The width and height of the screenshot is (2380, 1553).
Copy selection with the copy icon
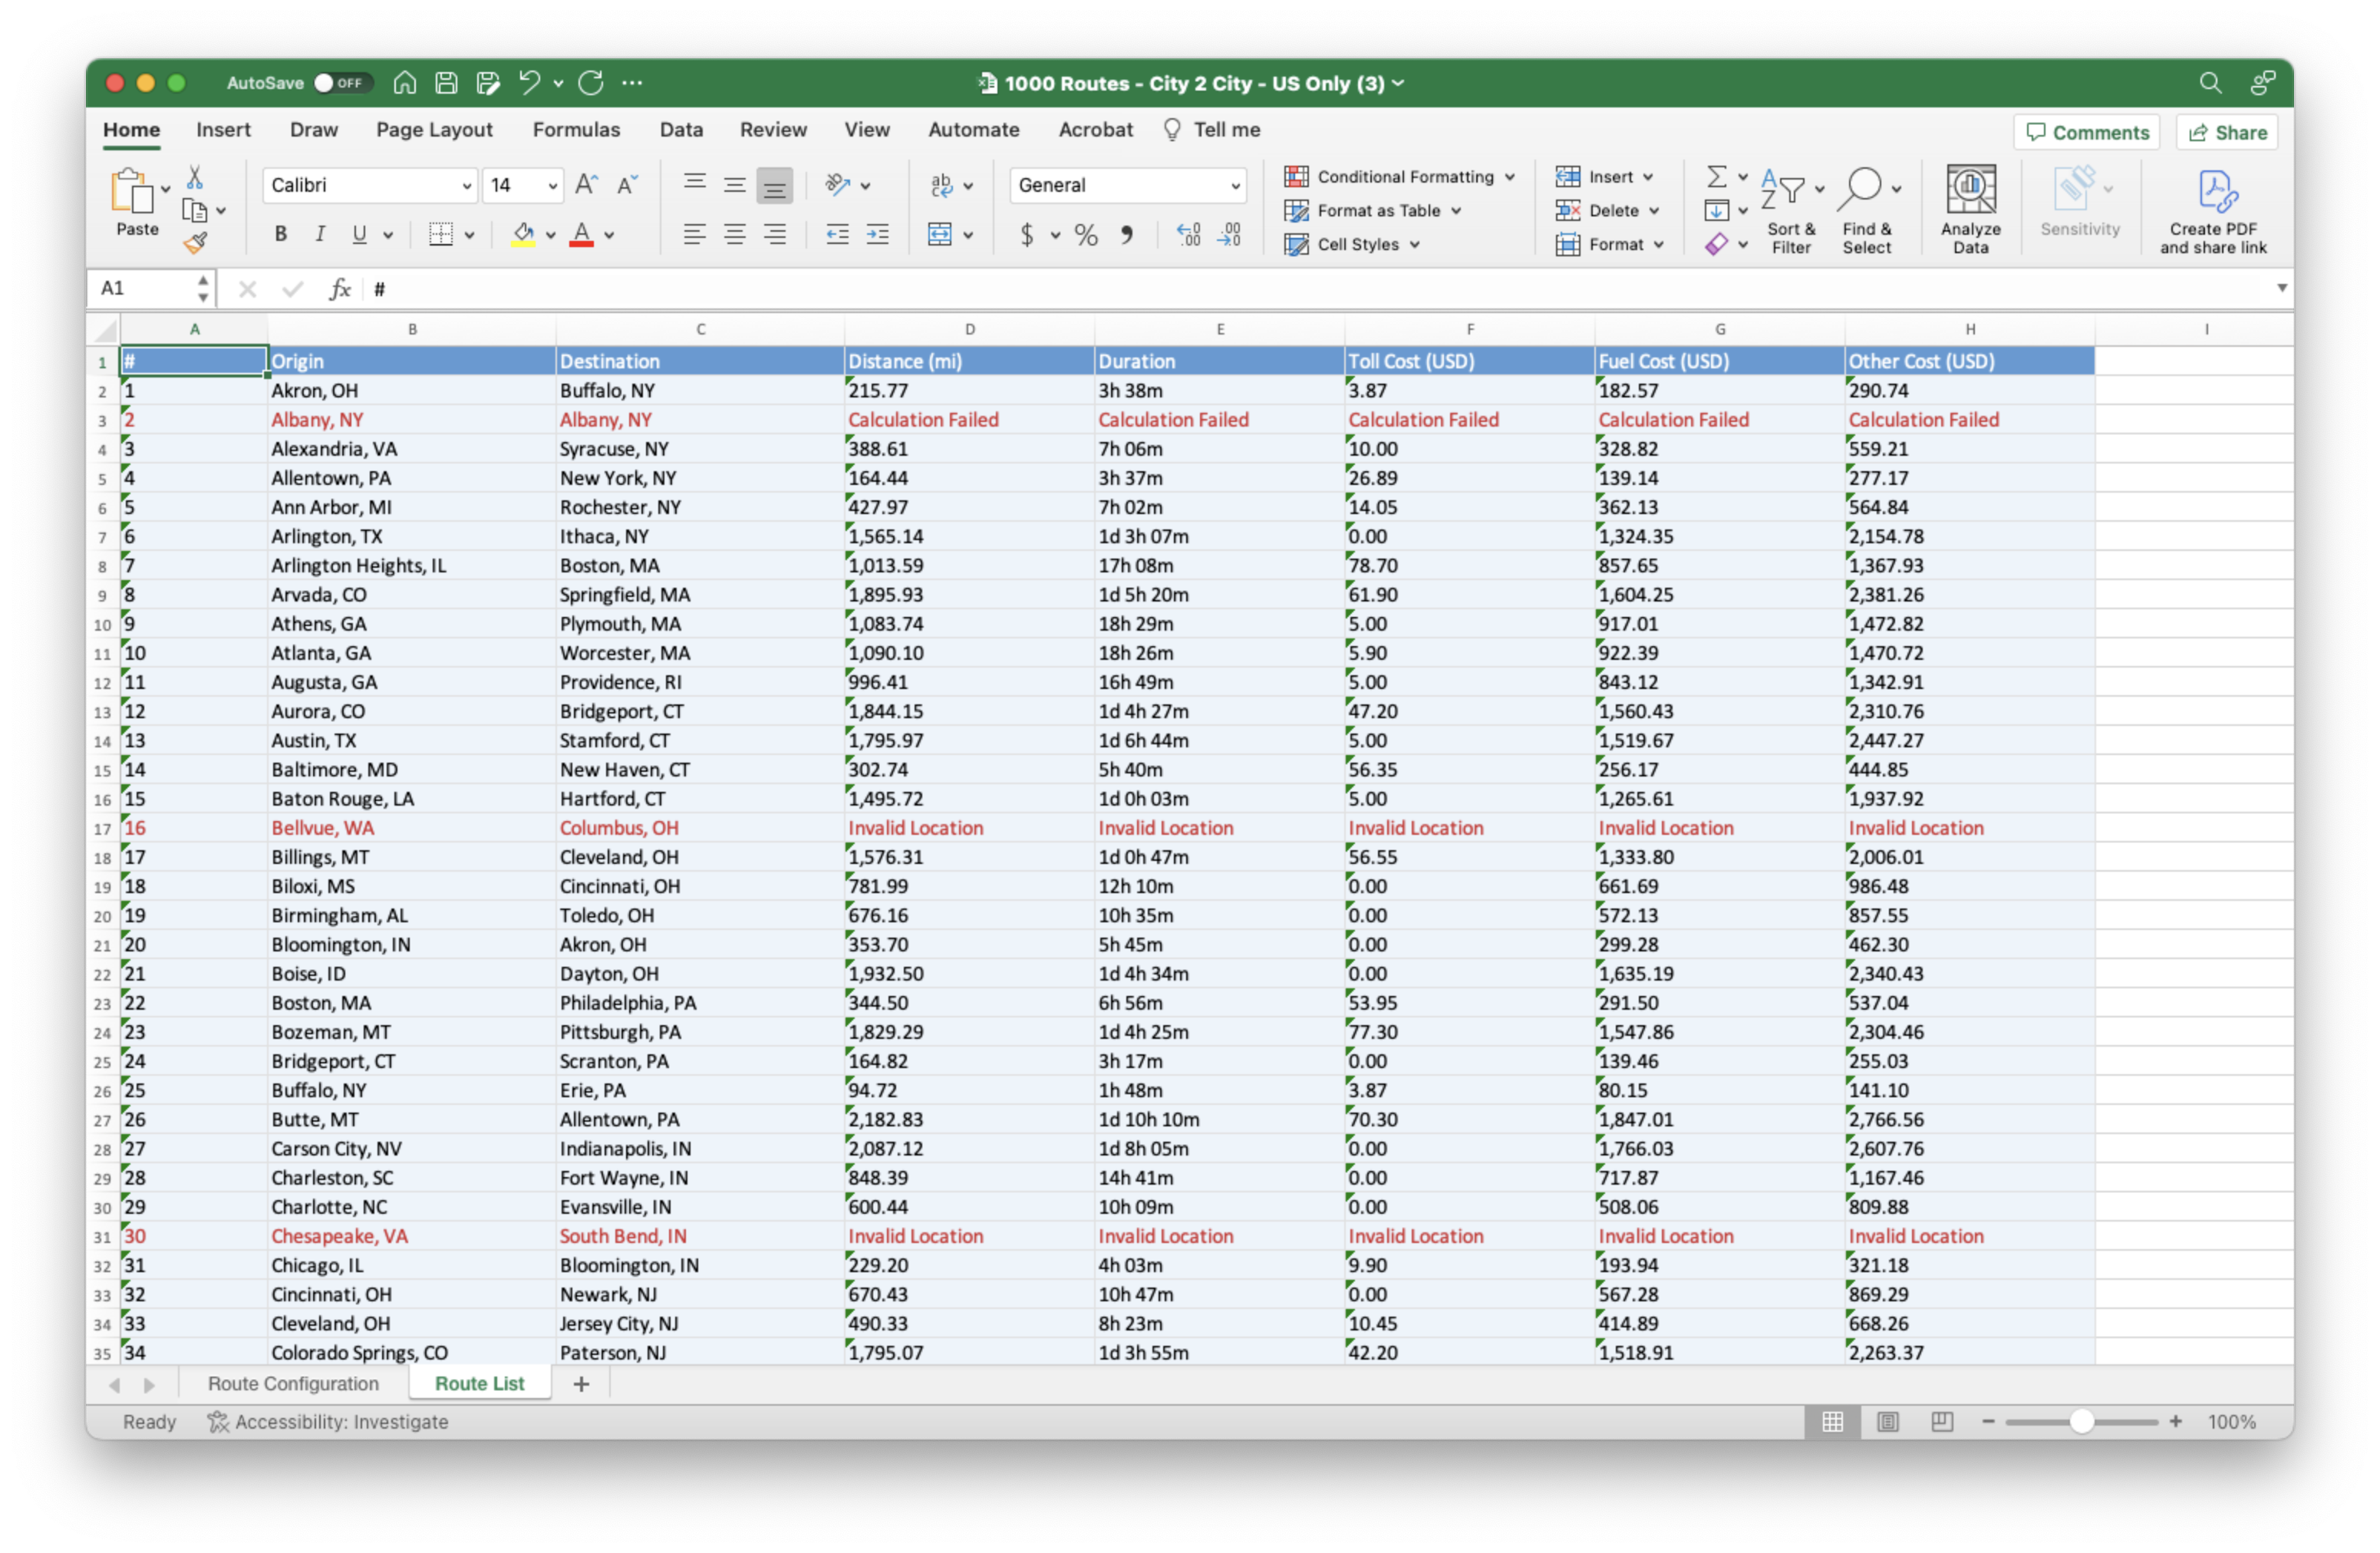195,210
